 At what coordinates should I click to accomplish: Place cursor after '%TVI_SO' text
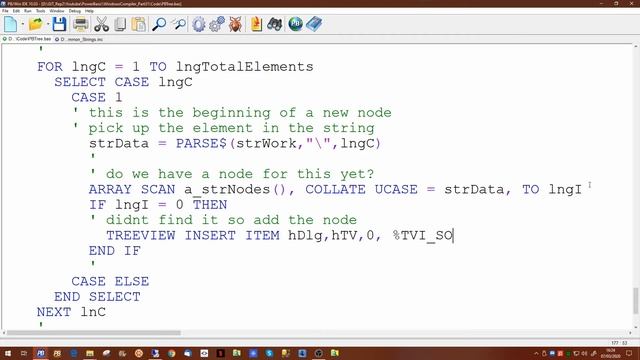pyautogui.click(x=453, y=236)
